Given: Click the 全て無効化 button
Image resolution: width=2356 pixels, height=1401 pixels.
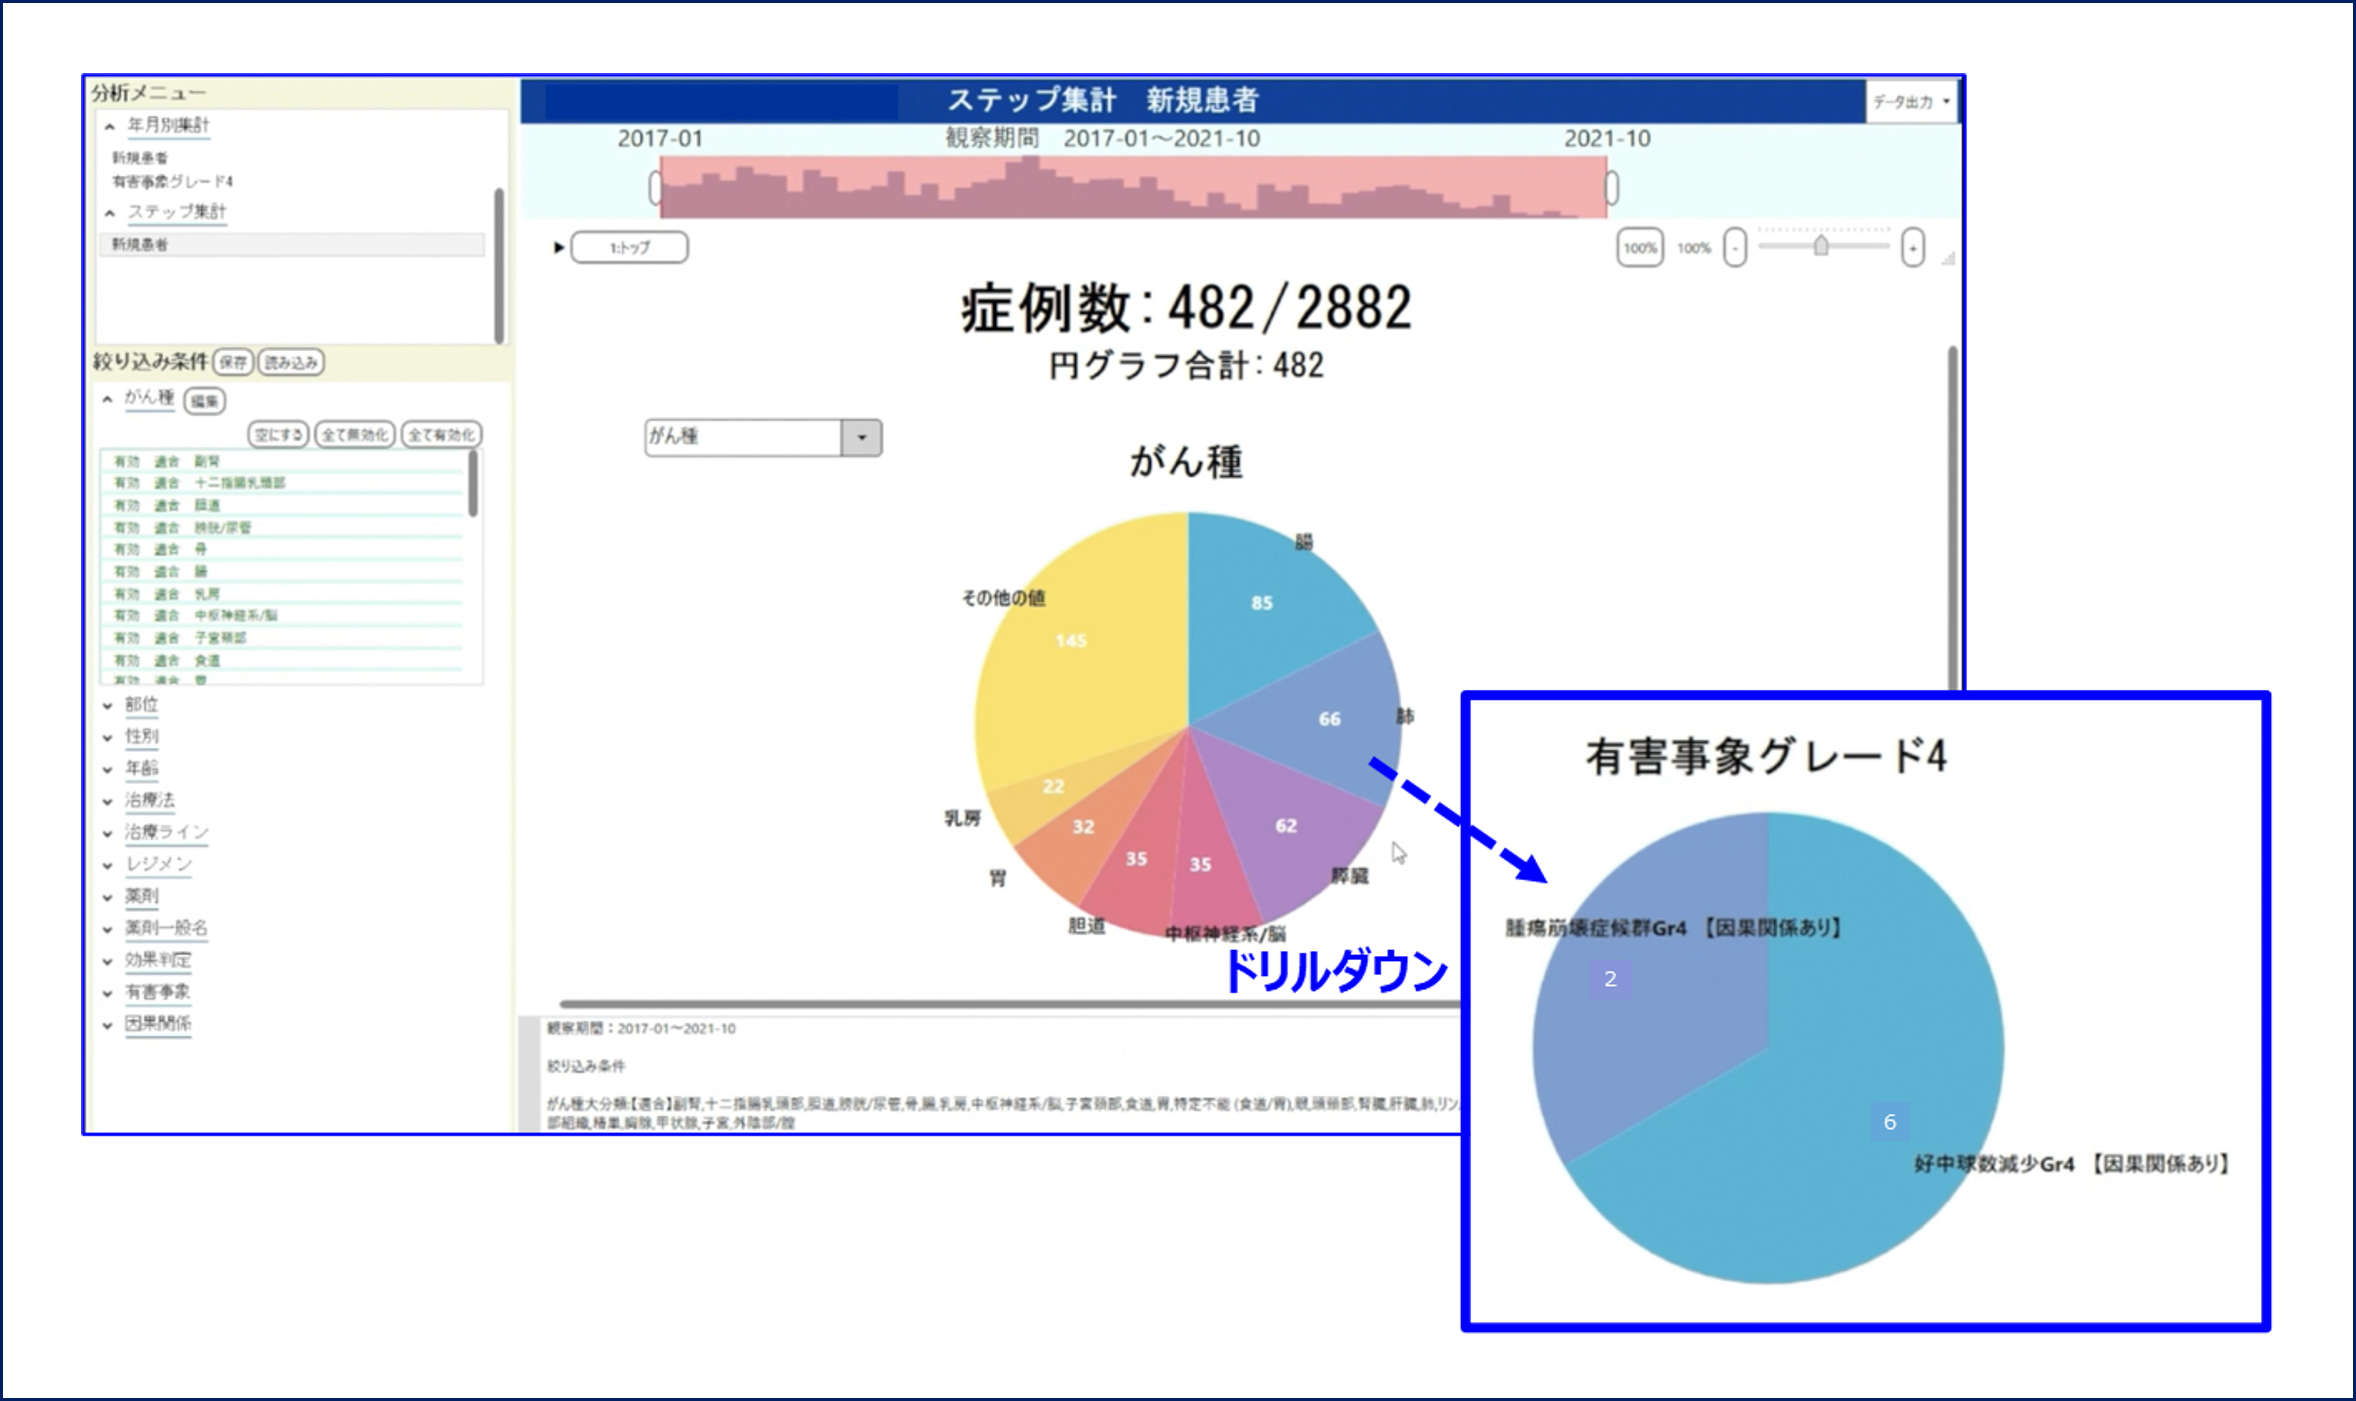Looking at the screenshot, I should (354, 434).
